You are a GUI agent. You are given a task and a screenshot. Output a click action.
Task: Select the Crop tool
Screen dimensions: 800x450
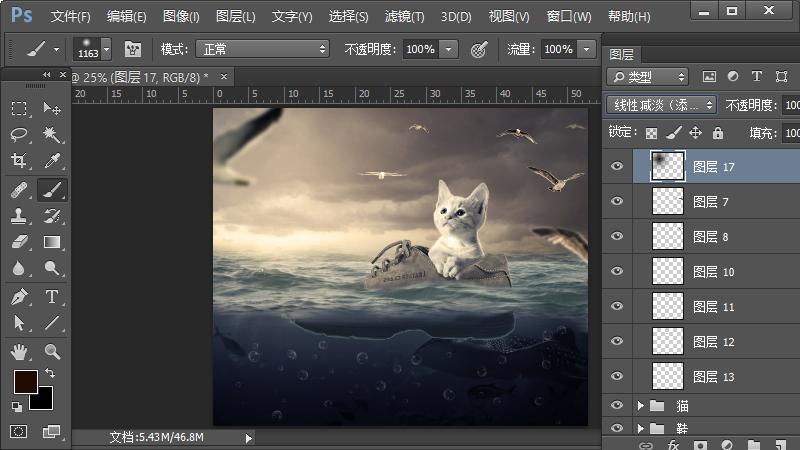coord(19,161)
